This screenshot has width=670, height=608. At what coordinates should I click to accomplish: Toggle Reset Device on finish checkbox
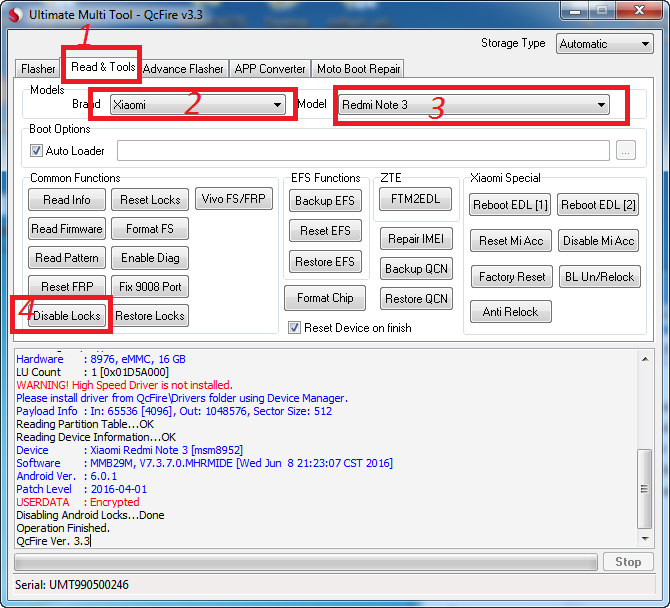click(294, 328)
